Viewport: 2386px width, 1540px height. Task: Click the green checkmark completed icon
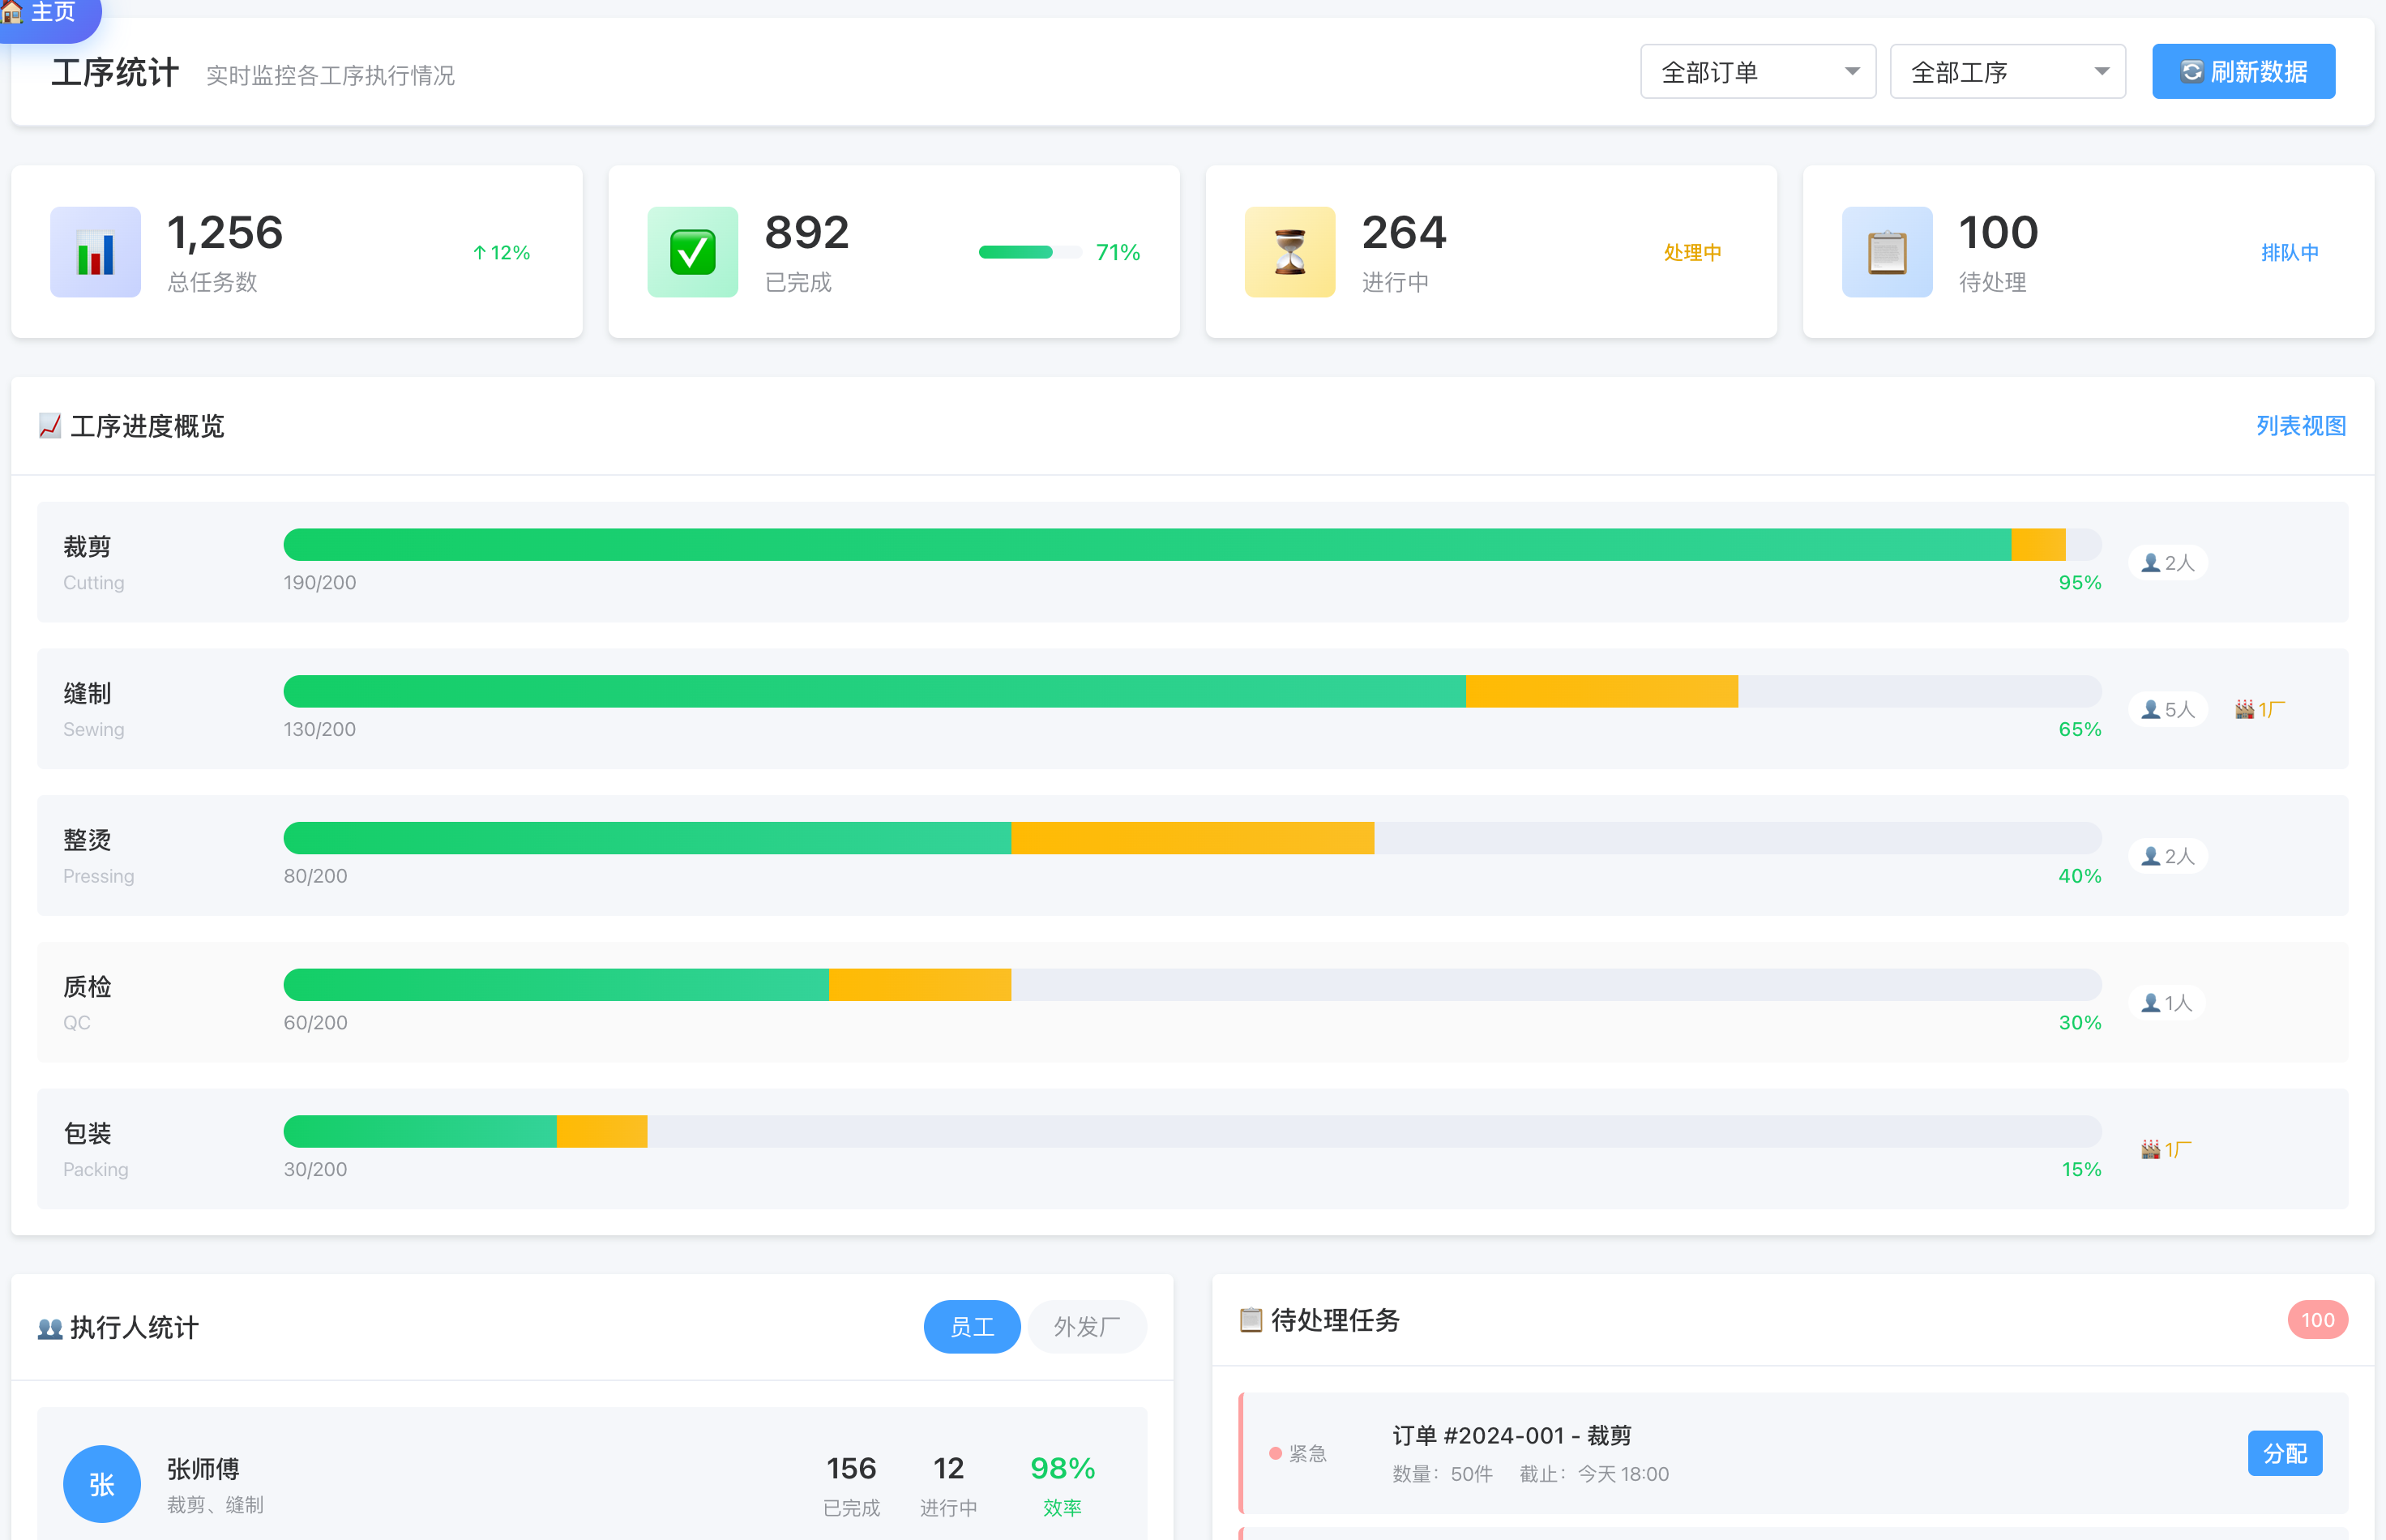pyautogui.click(x=692, y=252)
